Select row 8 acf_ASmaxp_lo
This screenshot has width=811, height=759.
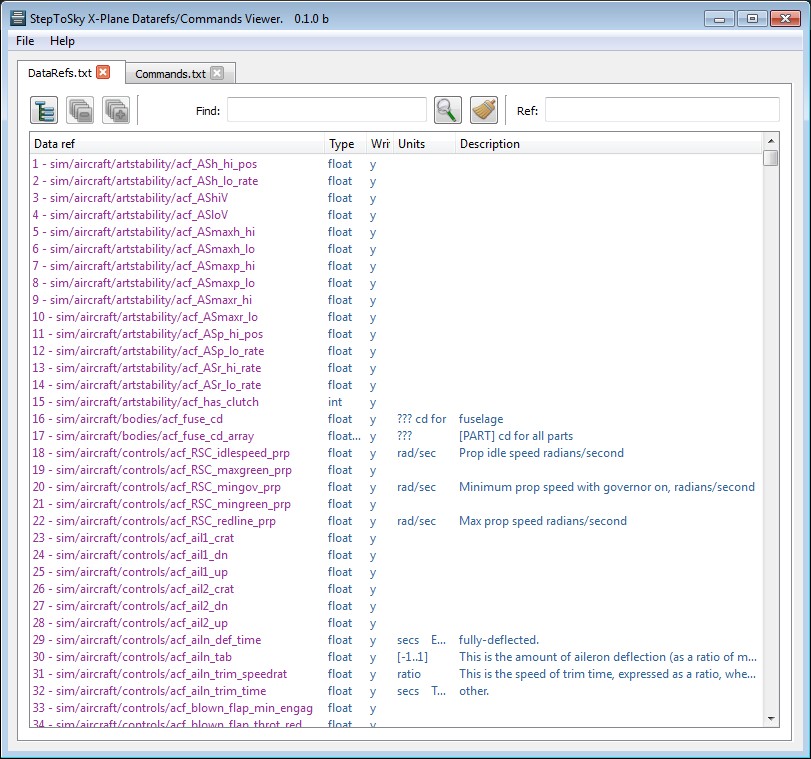(396, 283)
